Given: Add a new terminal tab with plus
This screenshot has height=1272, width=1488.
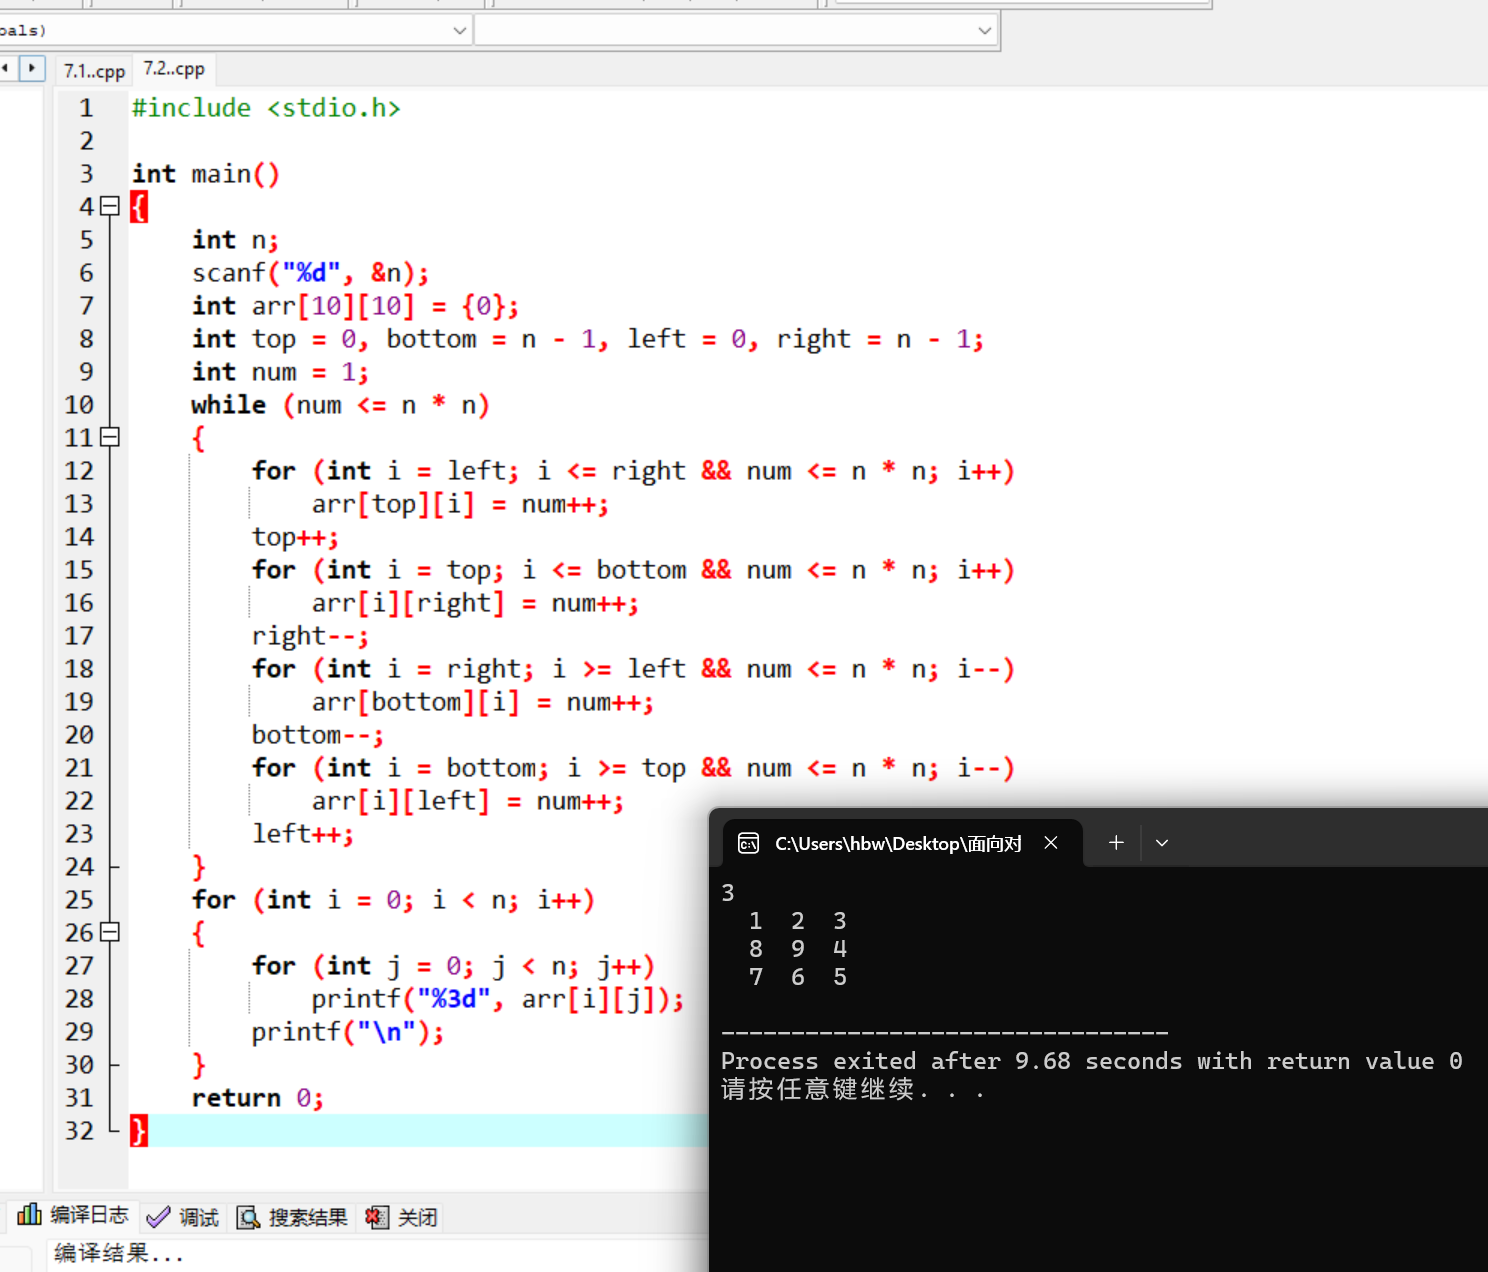Looking at the screenshot, I should tap(1116, 843).
